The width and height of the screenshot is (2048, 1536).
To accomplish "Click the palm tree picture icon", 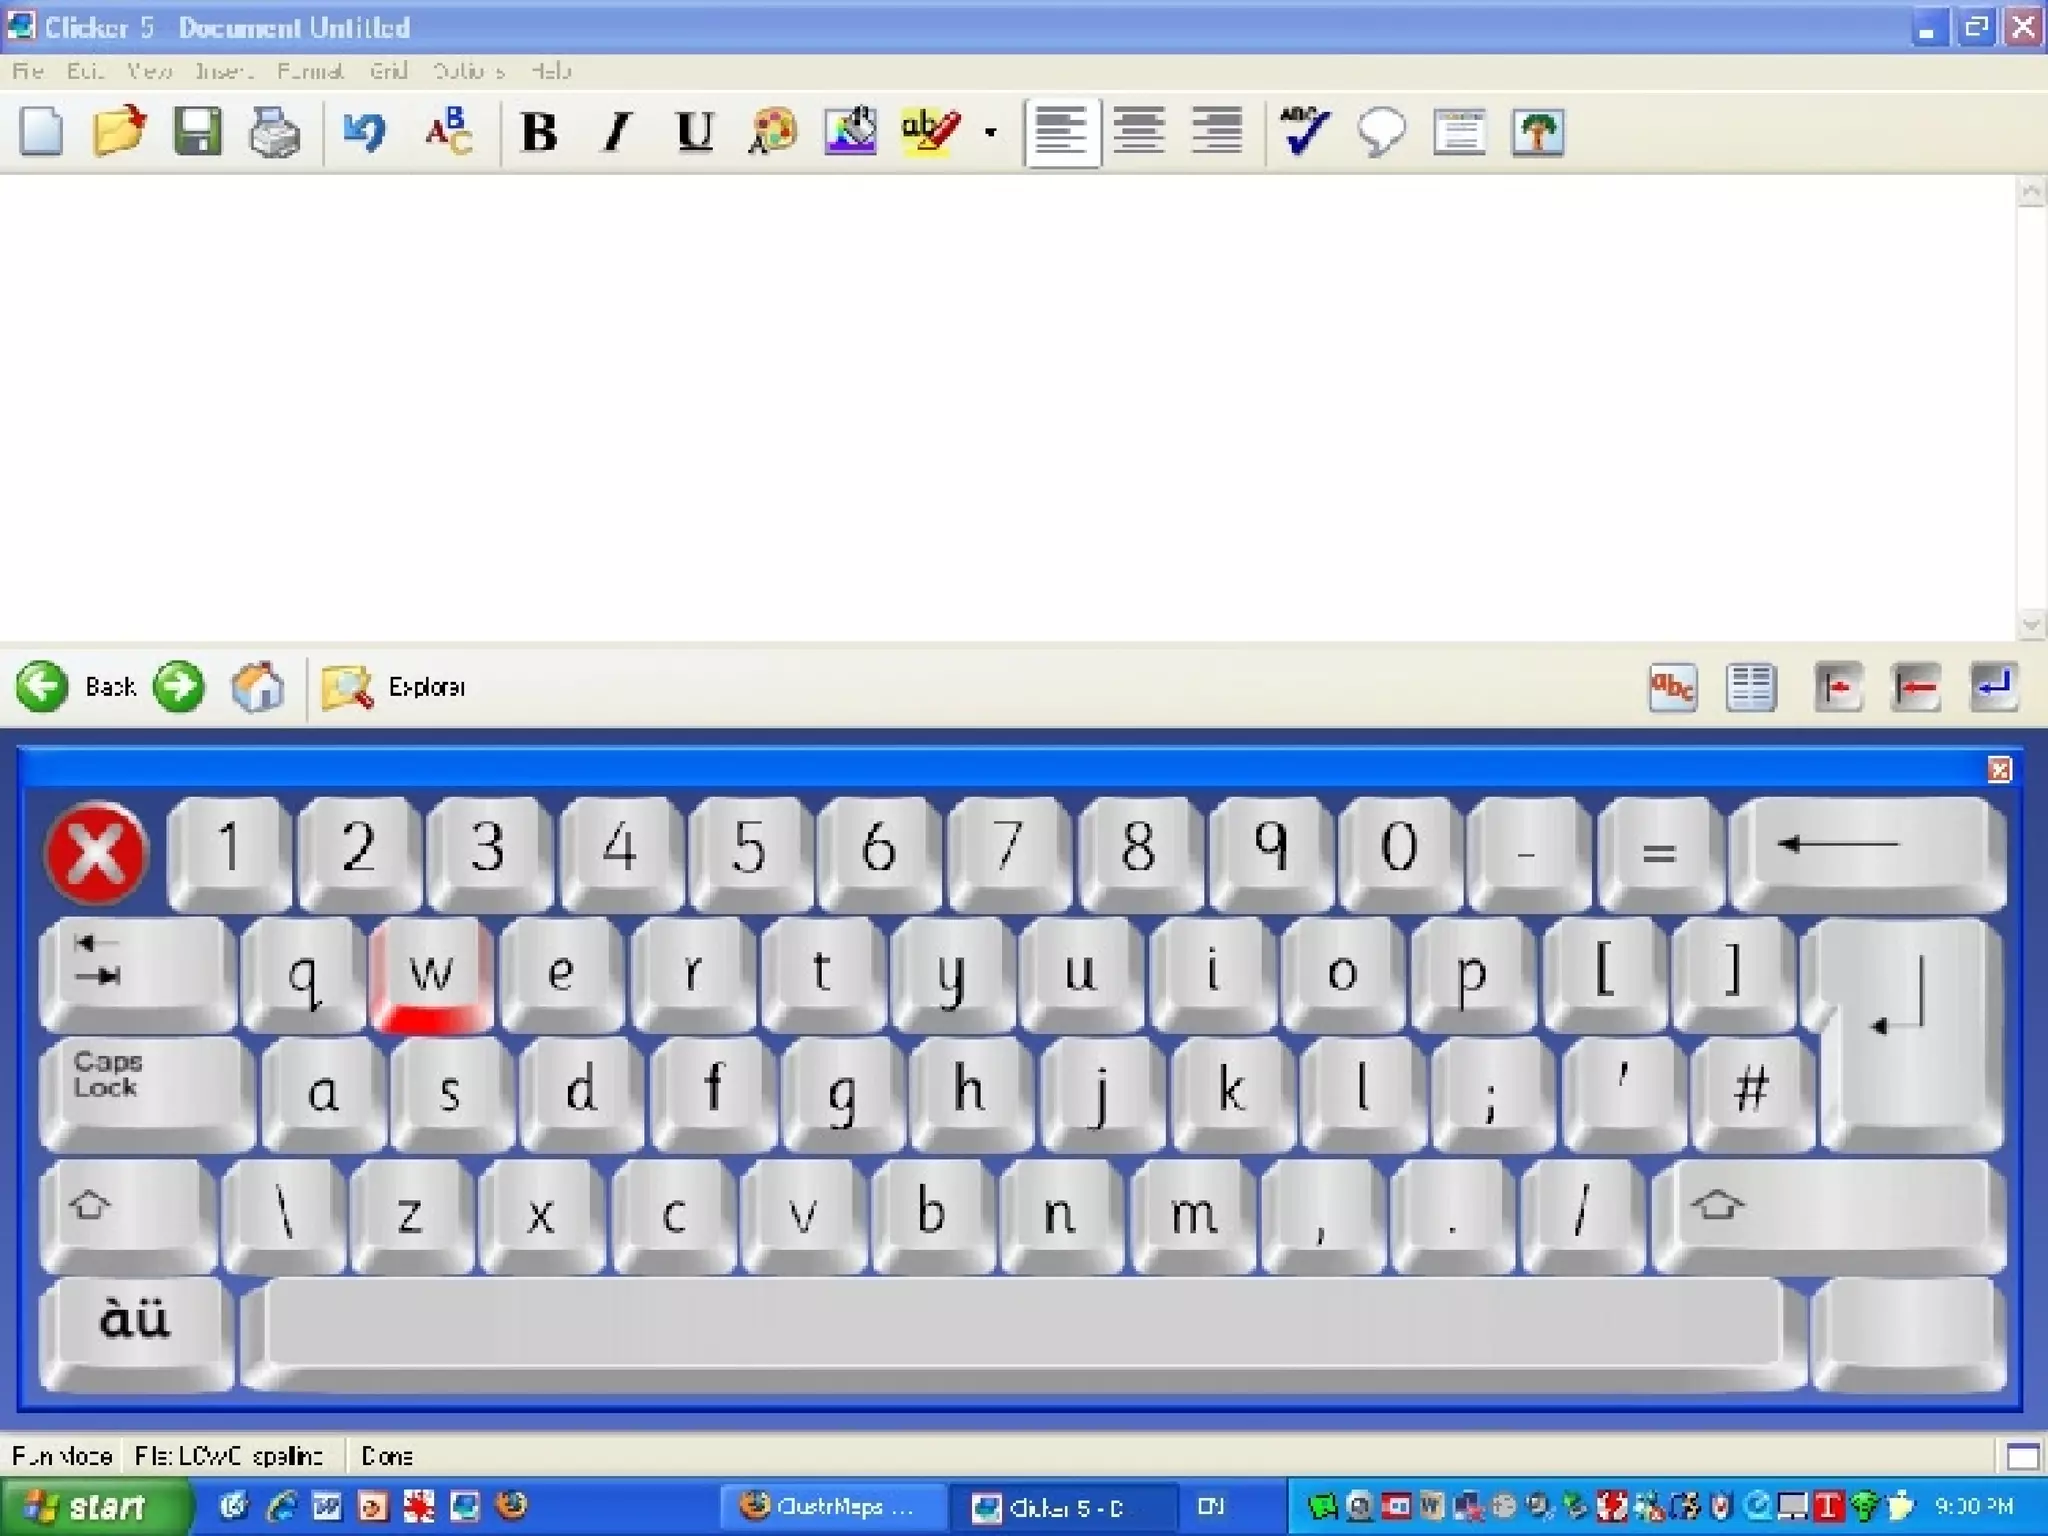I will (1537, 131).
